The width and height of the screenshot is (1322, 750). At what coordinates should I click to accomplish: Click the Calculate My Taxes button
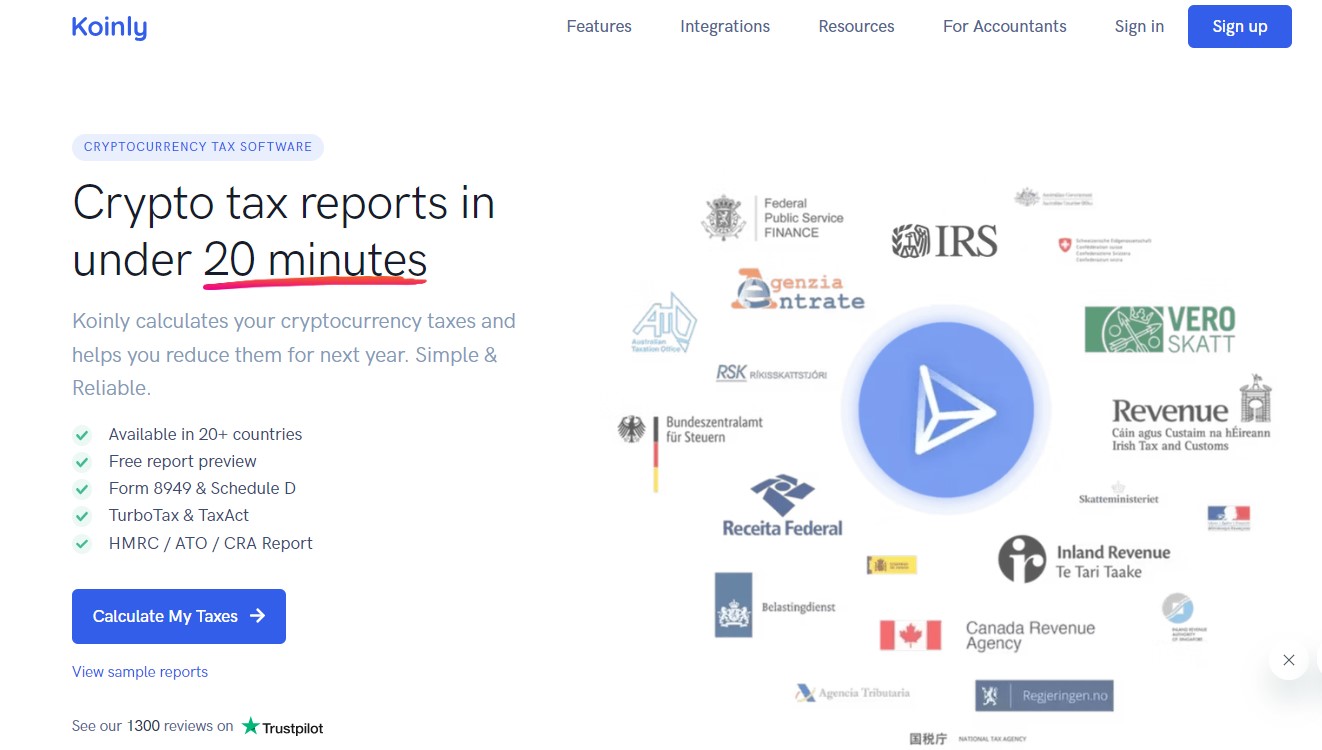click(x=179, y=616)
